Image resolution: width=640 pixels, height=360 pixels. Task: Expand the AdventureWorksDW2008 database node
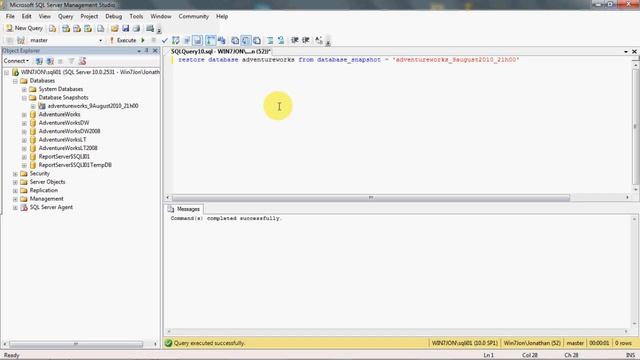[24, 131]
